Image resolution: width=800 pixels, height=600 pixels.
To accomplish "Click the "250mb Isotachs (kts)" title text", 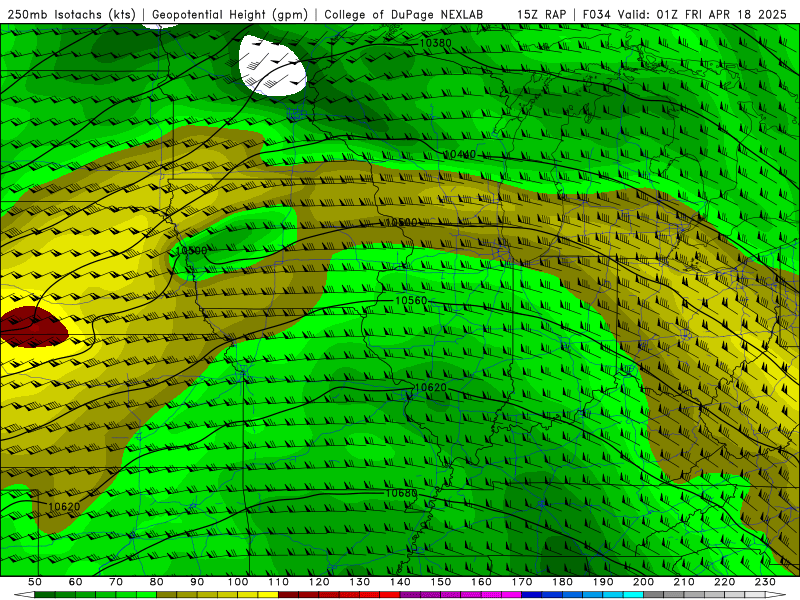I will coord(71,14).
